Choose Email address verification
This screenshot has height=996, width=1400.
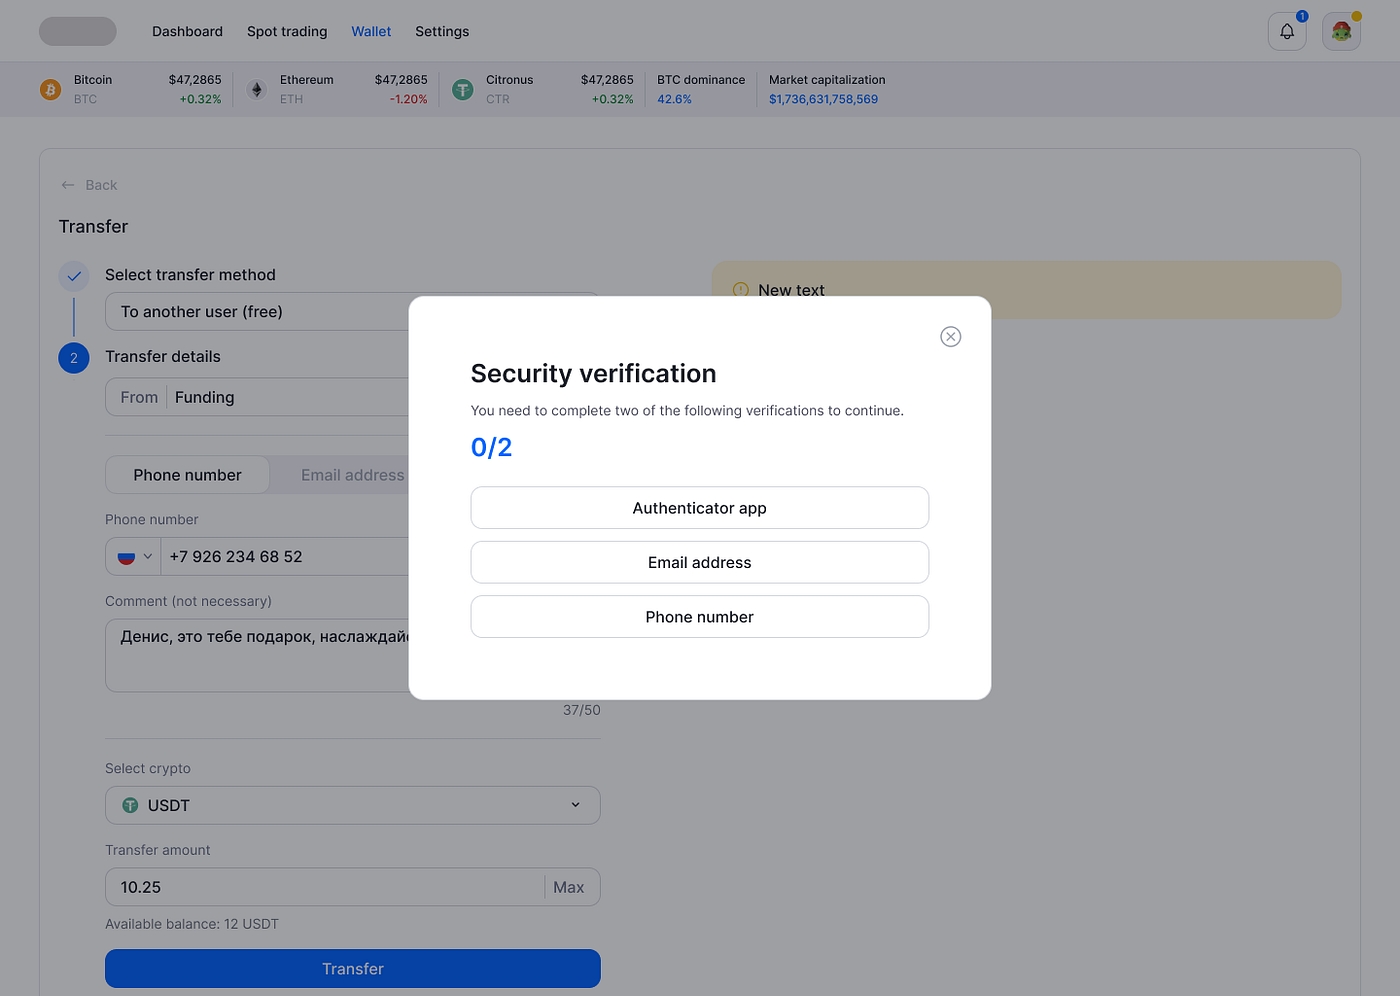point(699,563)
